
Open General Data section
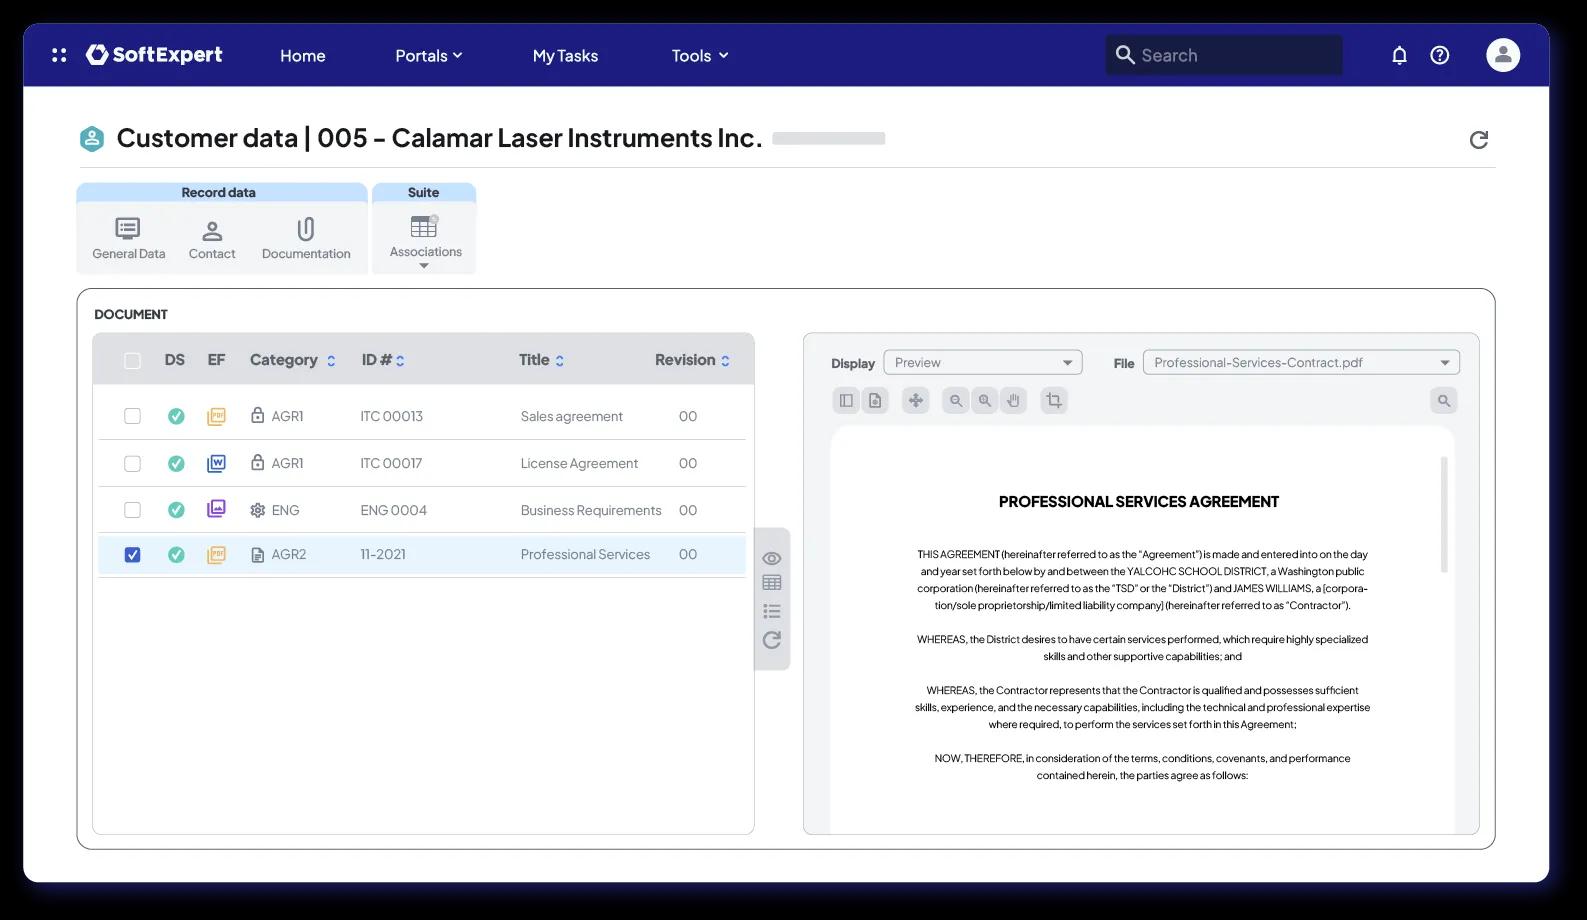click(128, 239)
